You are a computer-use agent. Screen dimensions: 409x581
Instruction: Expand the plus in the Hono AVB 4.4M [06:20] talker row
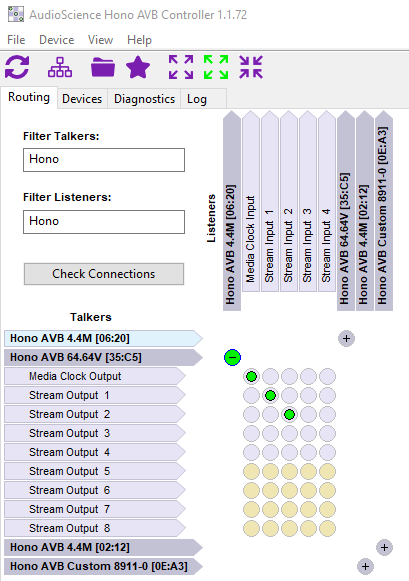pos(346,338)
